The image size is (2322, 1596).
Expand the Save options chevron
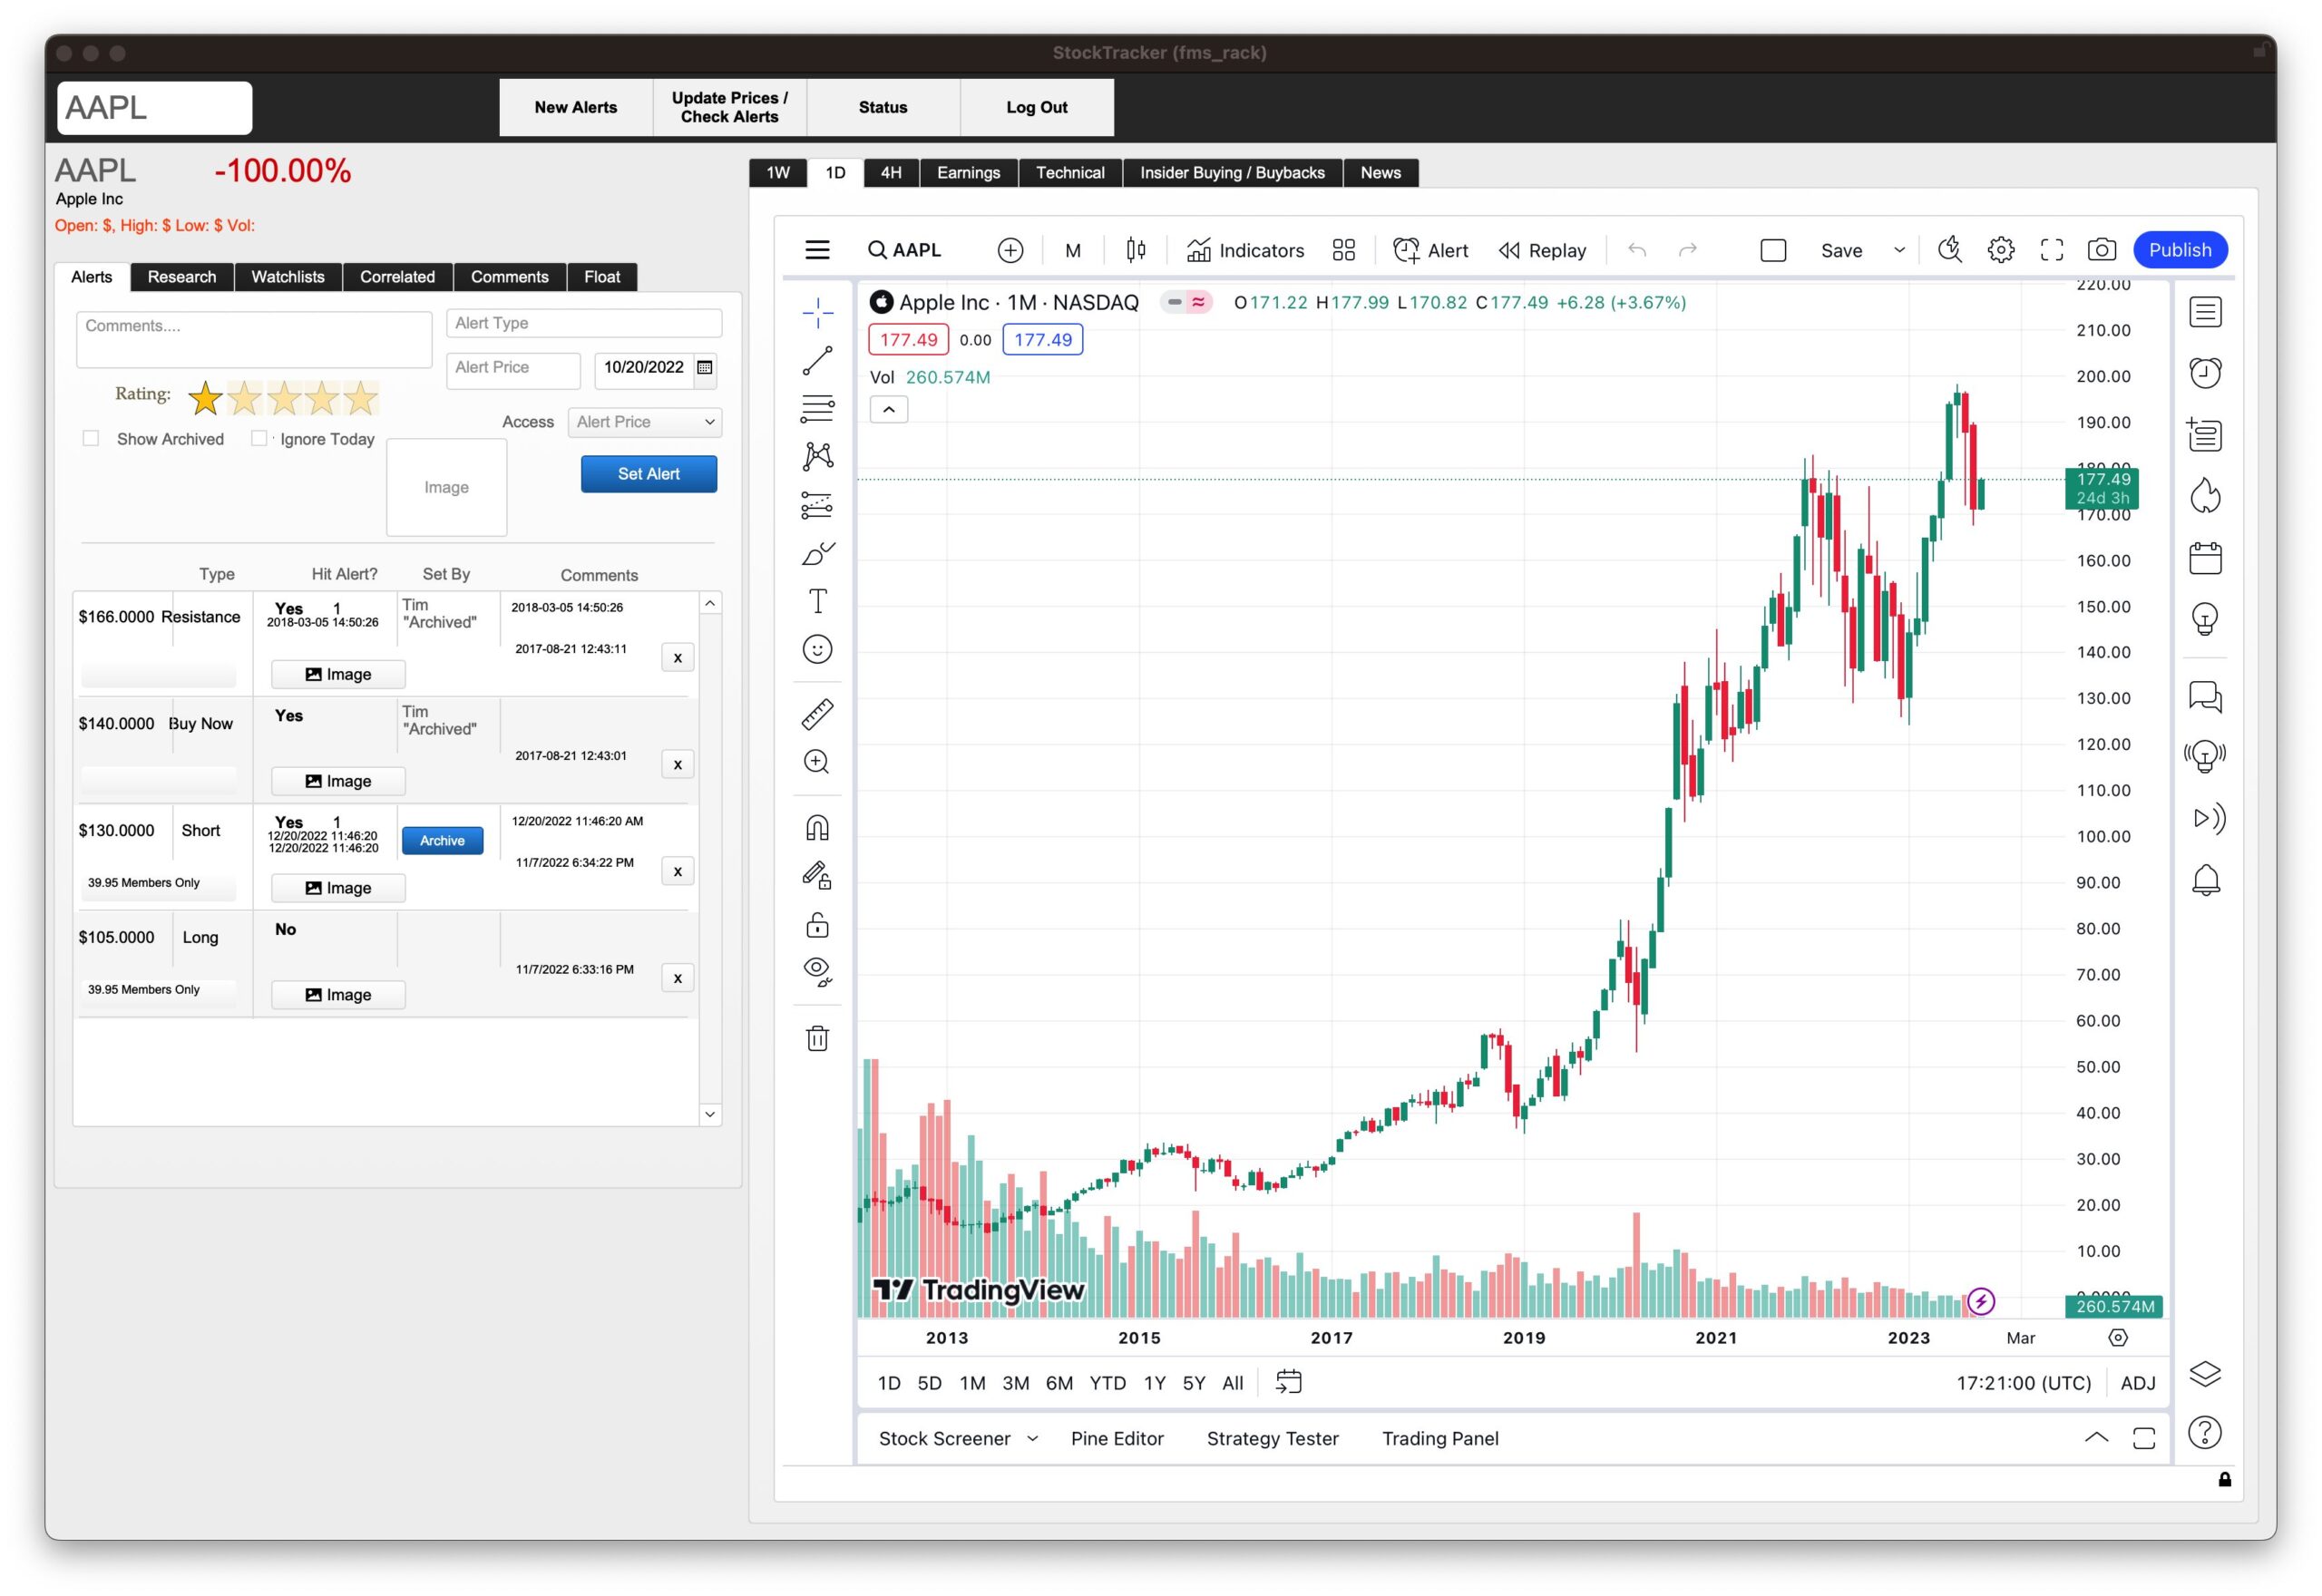1899,250
